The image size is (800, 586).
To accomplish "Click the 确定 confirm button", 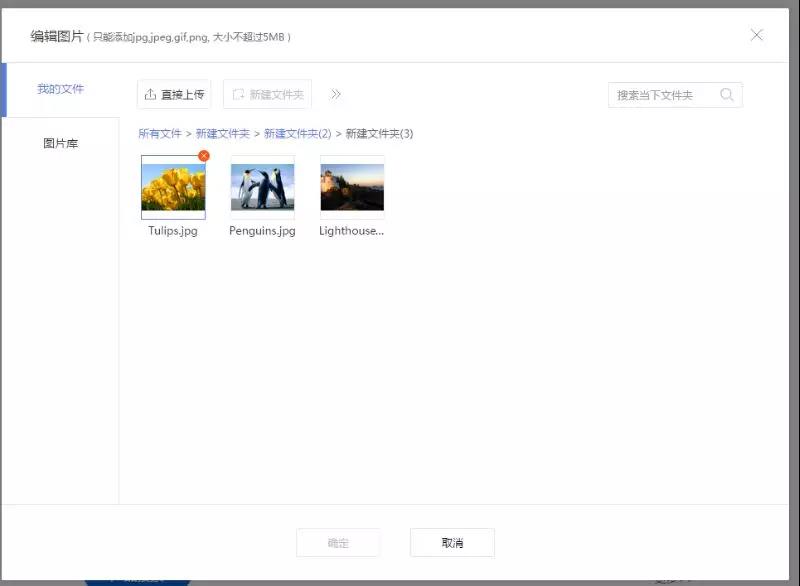I will point(338,543).
